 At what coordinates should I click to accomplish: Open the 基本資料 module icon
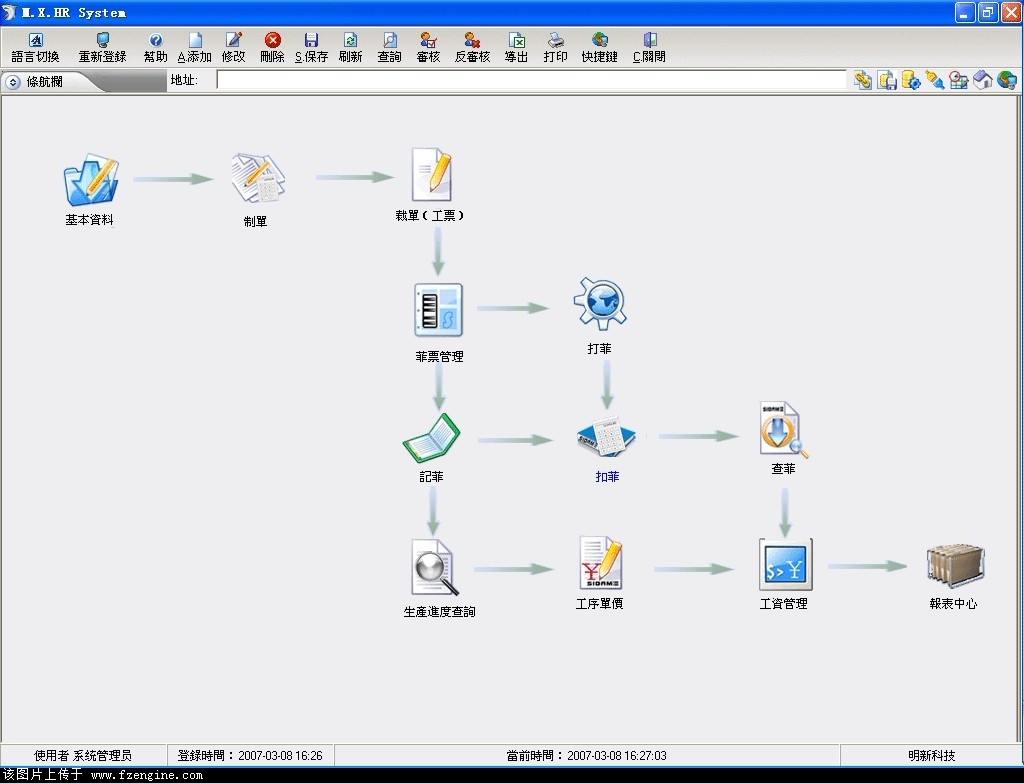point(91,180)
